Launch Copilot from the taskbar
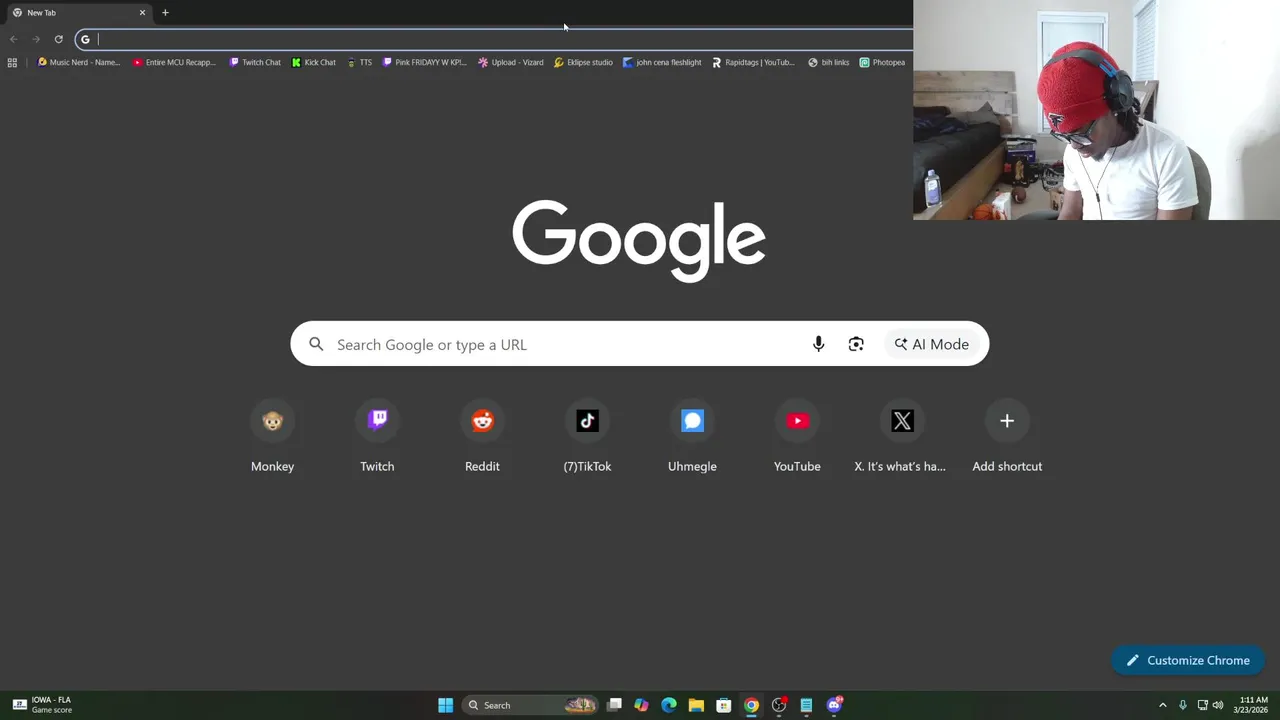The image size is (1280, 720). click(x=641, y=705)
